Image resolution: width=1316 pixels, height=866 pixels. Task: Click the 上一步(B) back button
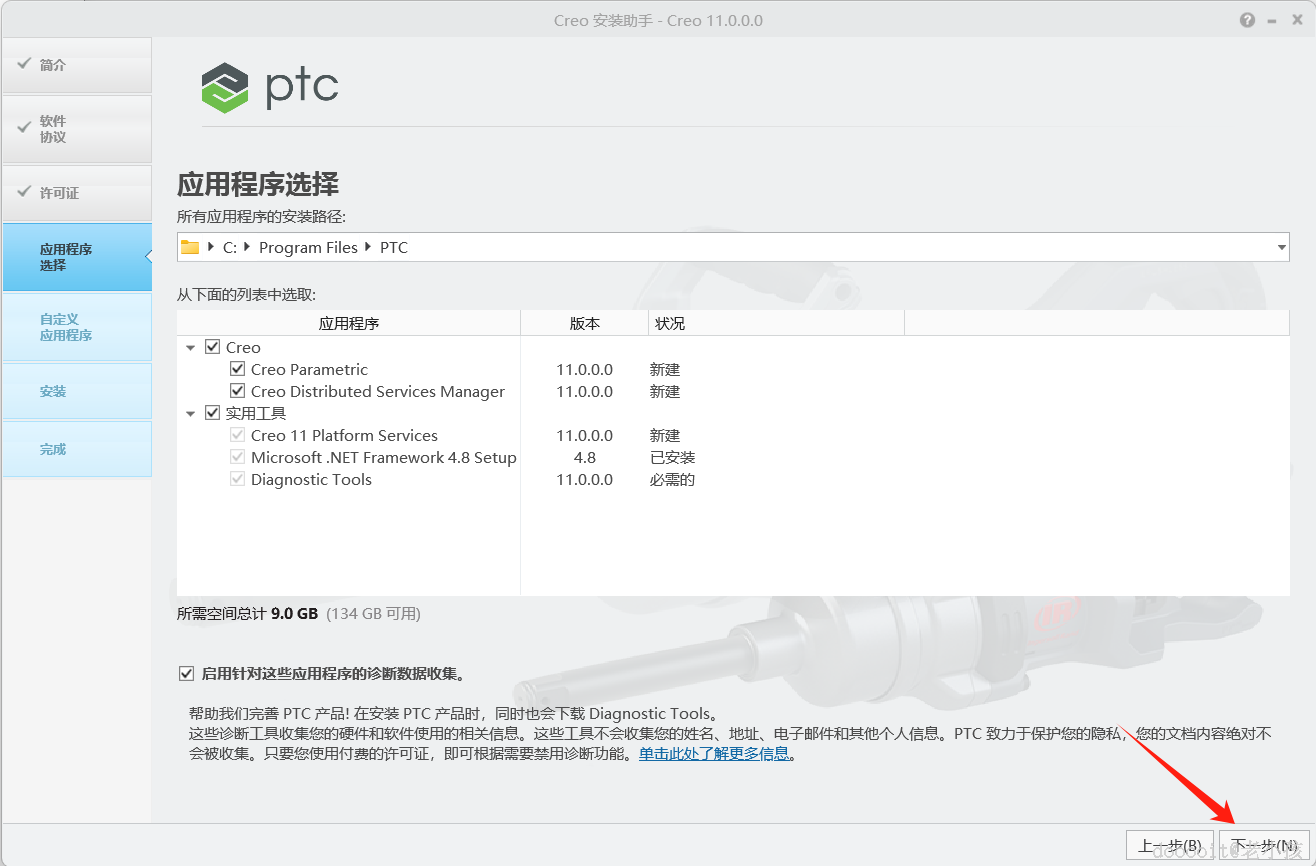coord(1170,845)
